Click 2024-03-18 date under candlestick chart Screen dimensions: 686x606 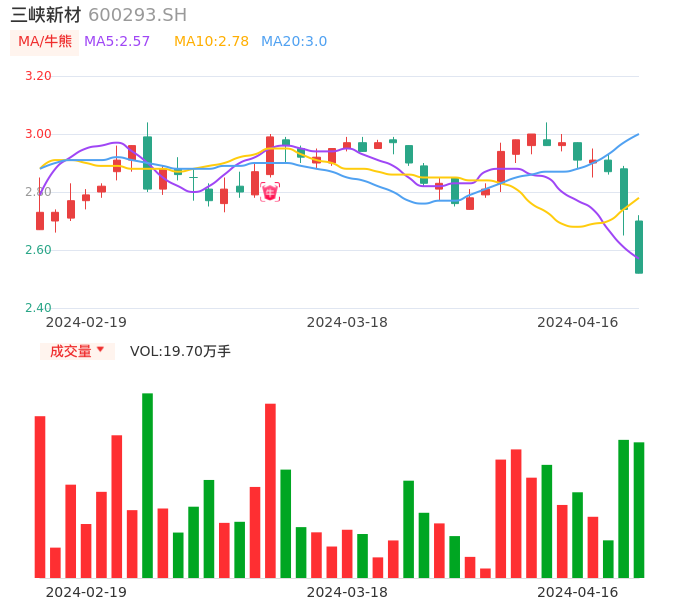point(347,322)
